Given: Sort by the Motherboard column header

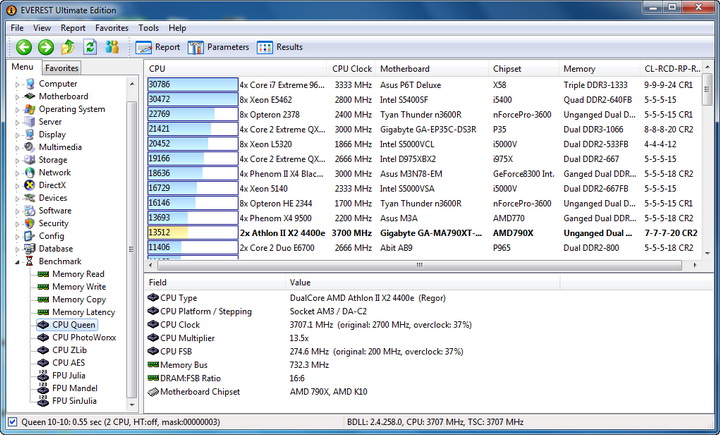Looking at the screenshot, I should pyautogui.click(x=432, y=68).
